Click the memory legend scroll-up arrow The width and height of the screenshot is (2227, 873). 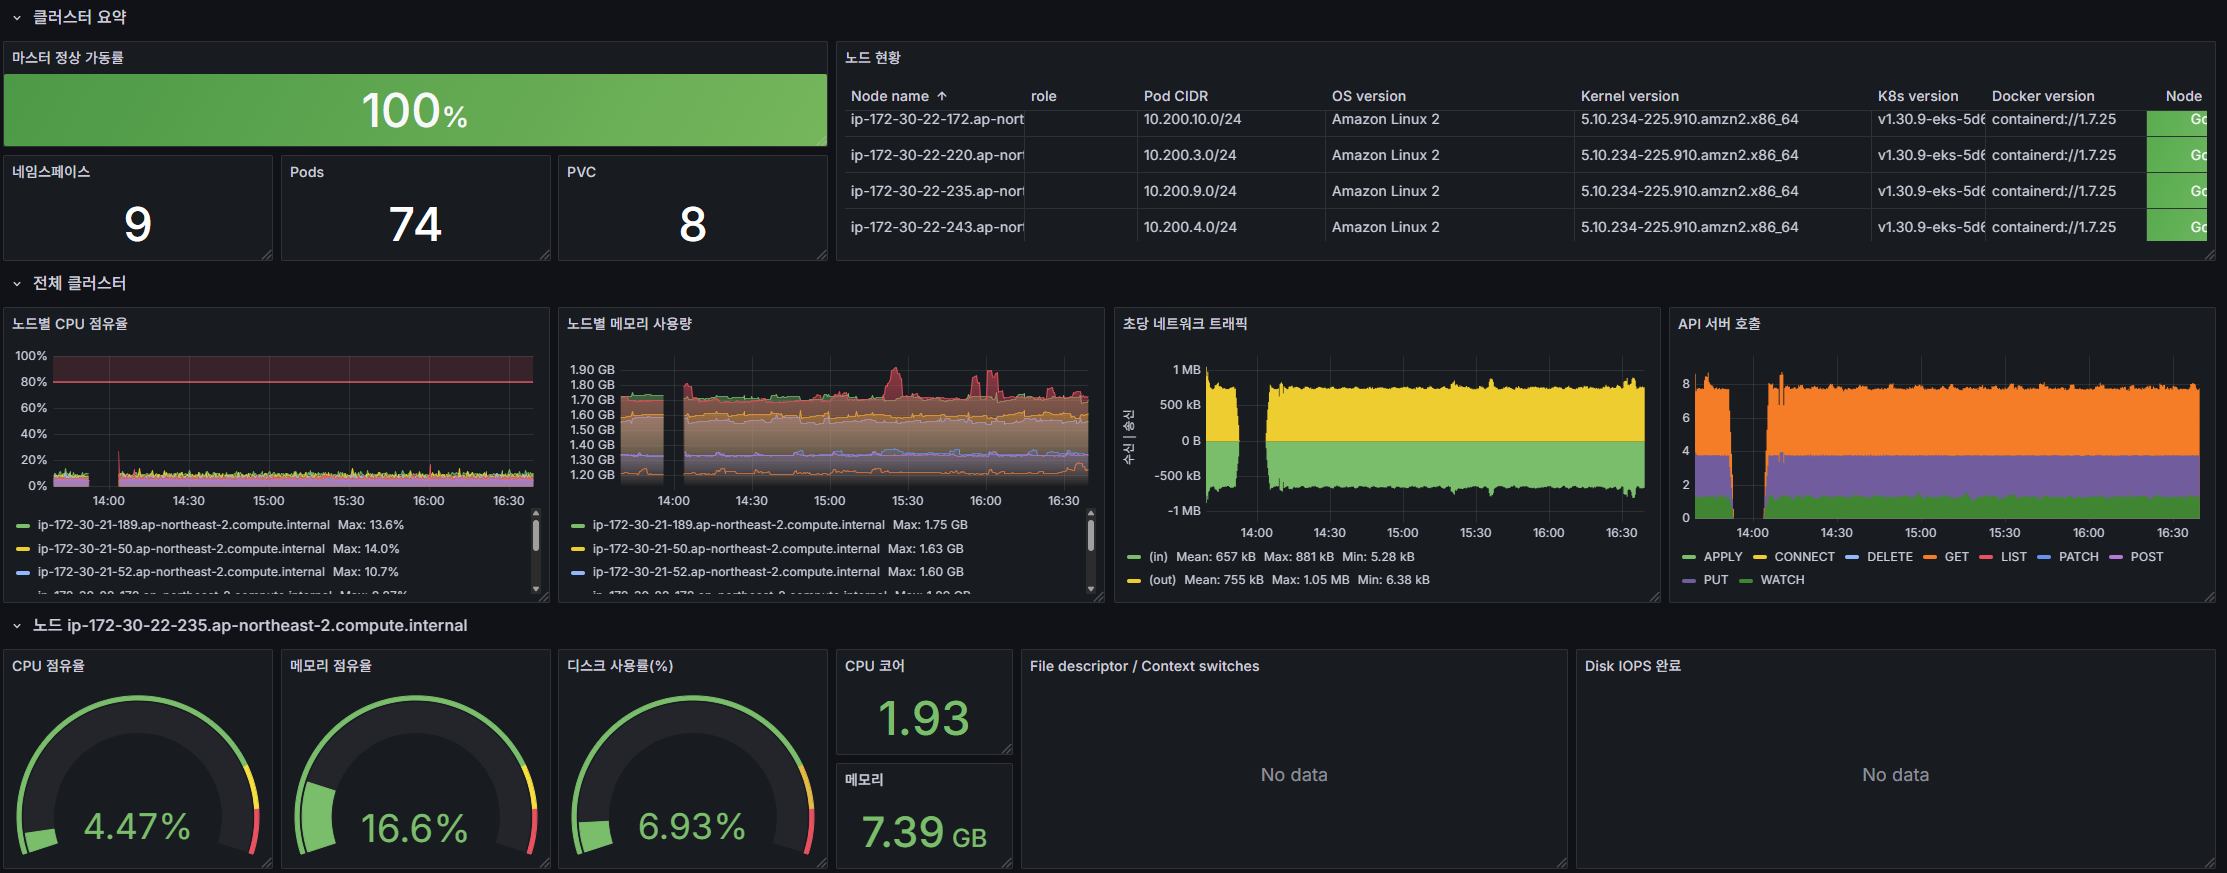pos(1091,513)
